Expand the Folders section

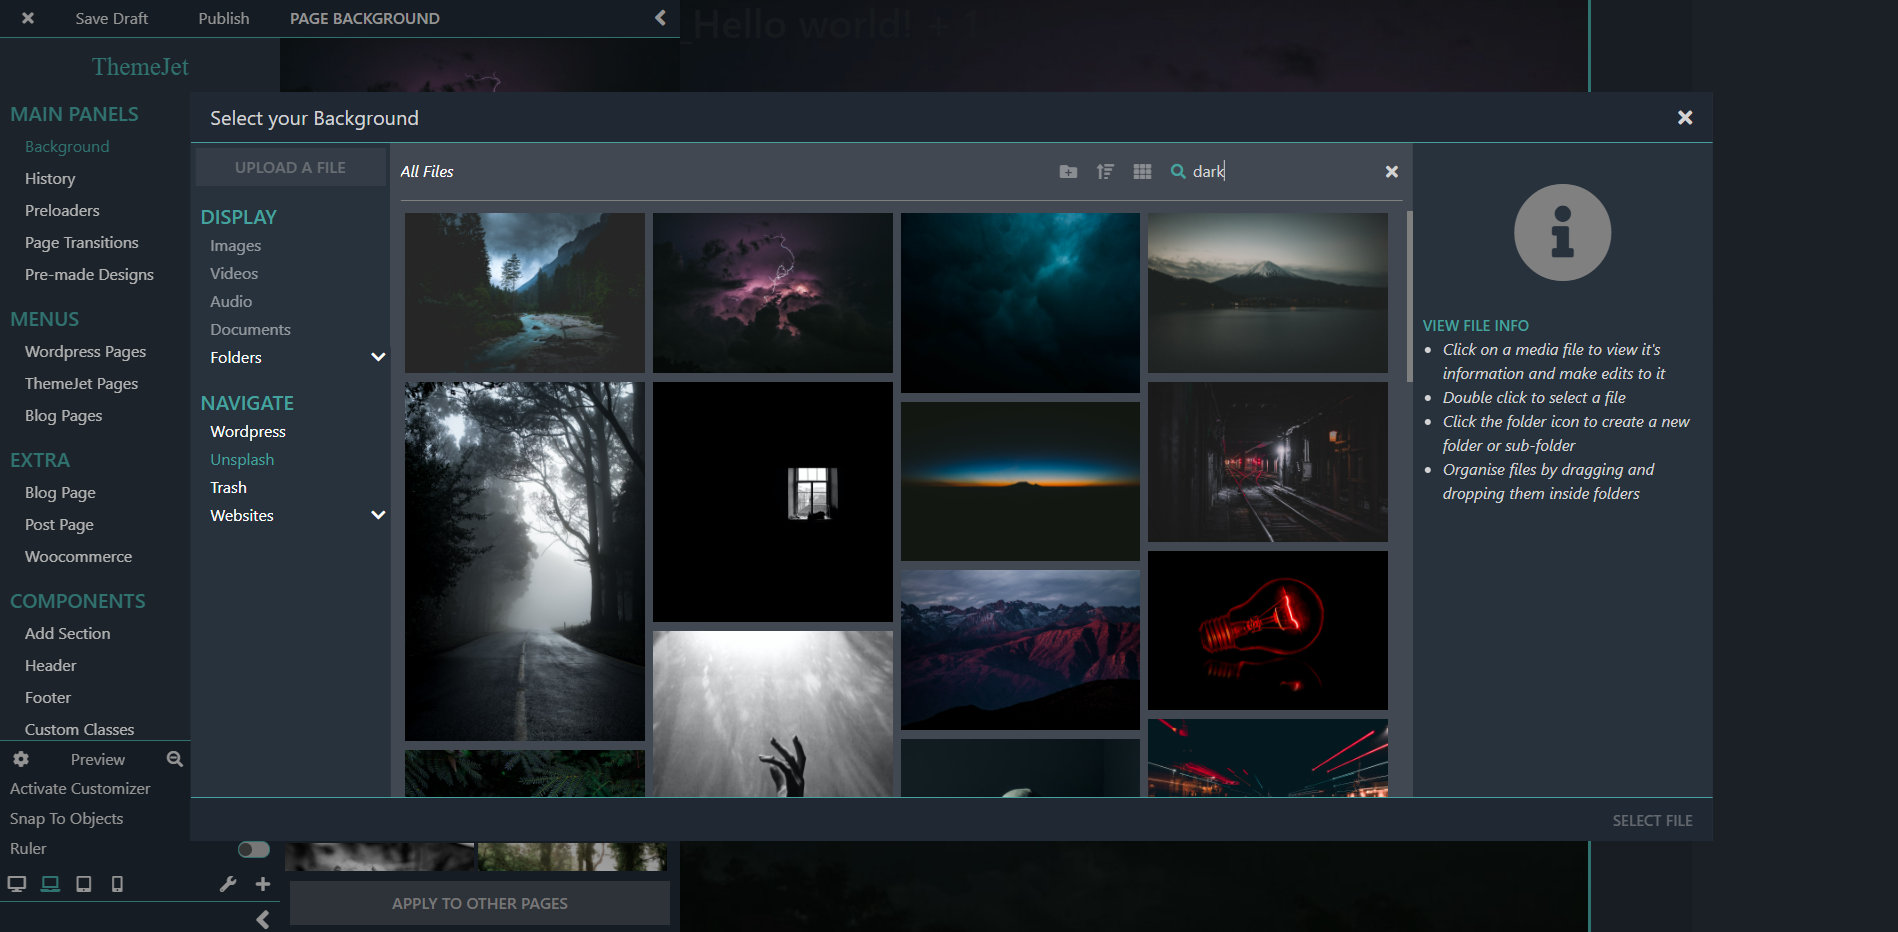coord(378,356)
